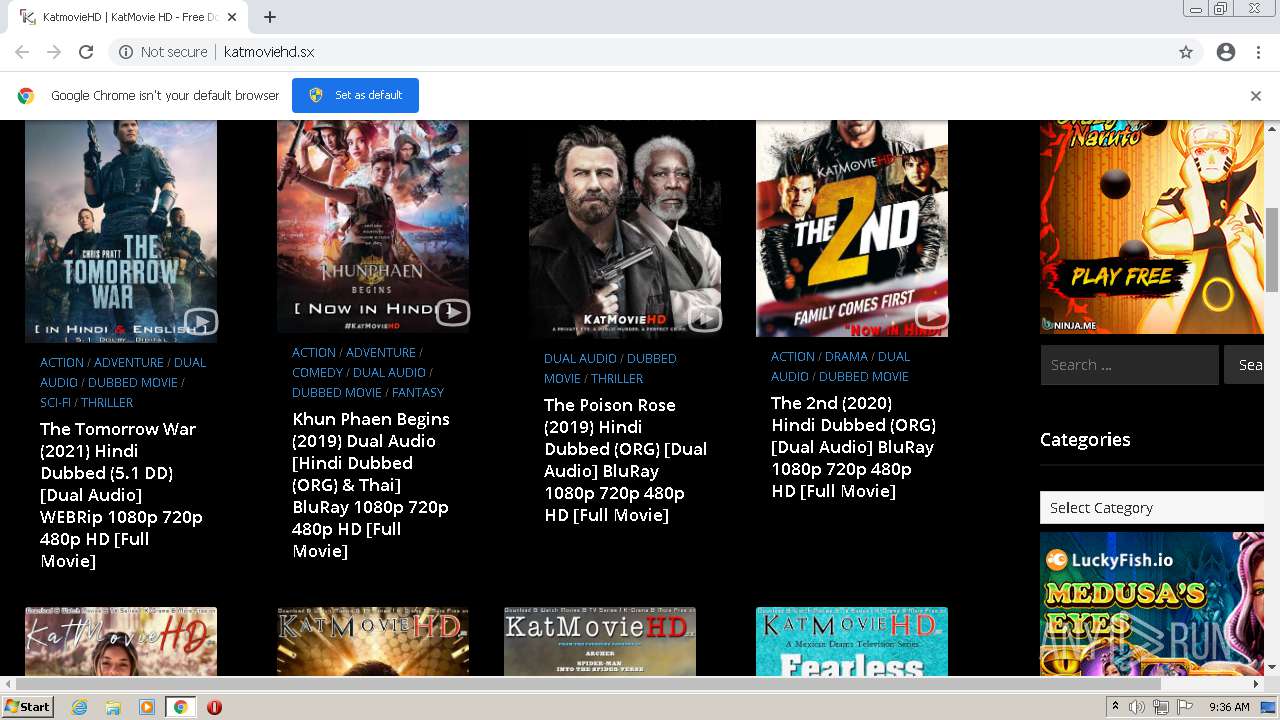
Task: Expand the Select Category dropdown
Action: (1152, 508)
